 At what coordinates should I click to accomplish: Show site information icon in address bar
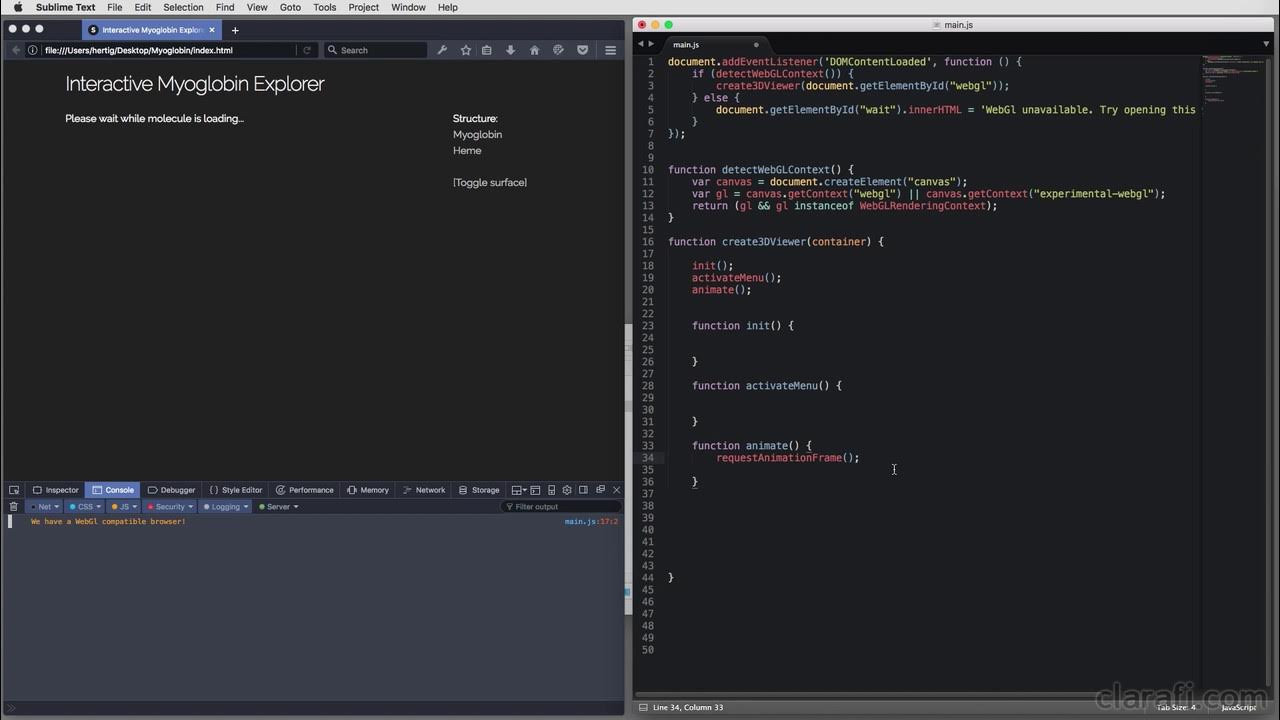pos(32,50)
